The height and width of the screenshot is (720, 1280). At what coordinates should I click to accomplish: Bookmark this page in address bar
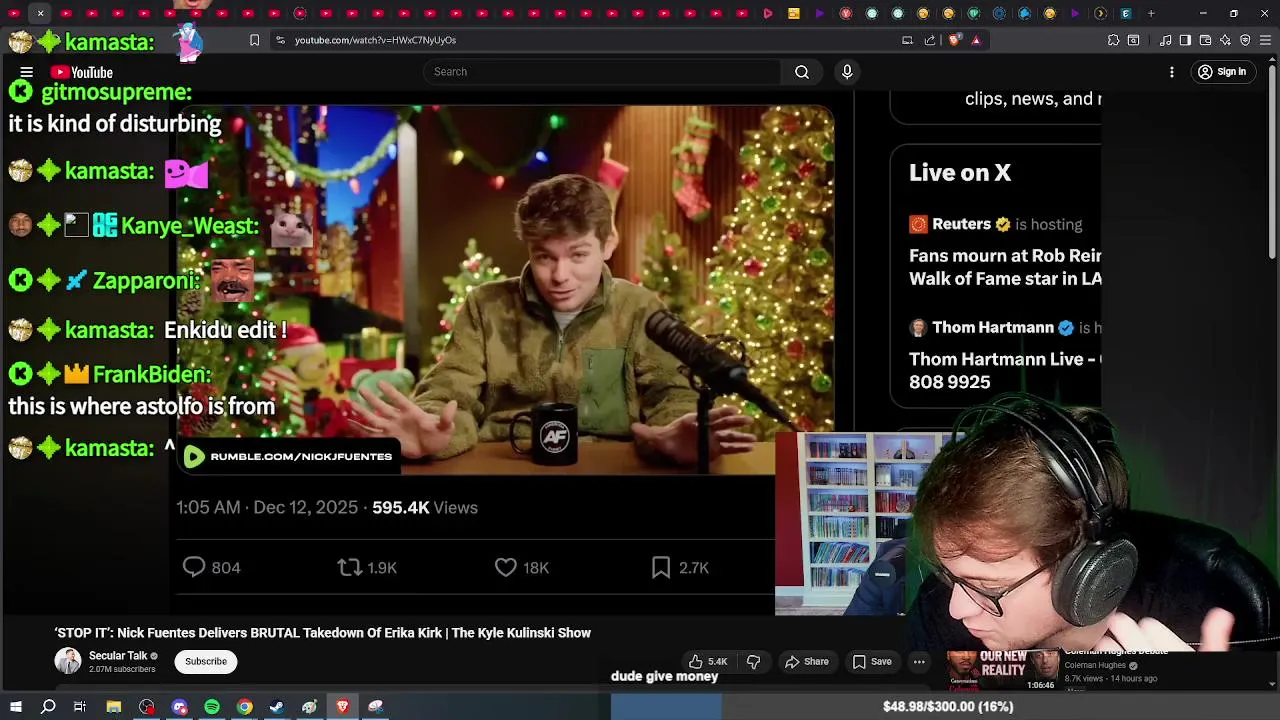pyautogui.click(x=254, y=40)
